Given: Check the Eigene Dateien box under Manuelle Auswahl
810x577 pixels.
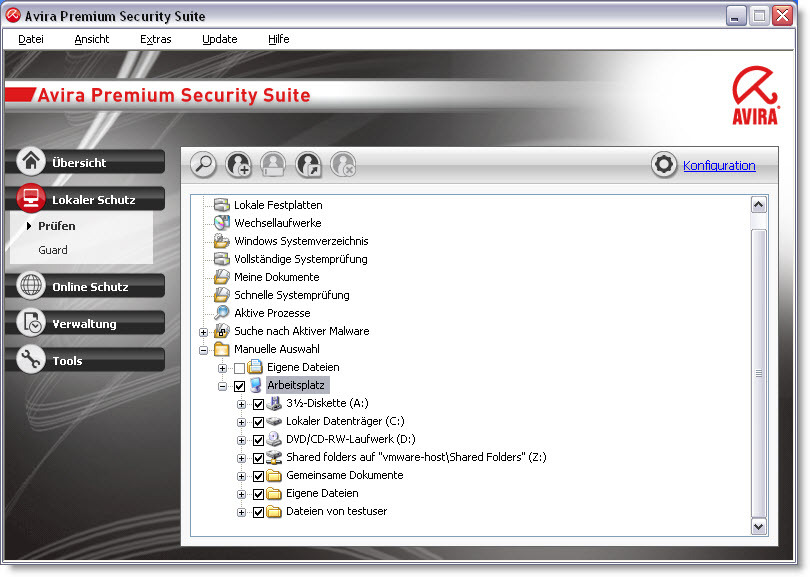Looking at the screenshot, I should [x=239, y=368].
